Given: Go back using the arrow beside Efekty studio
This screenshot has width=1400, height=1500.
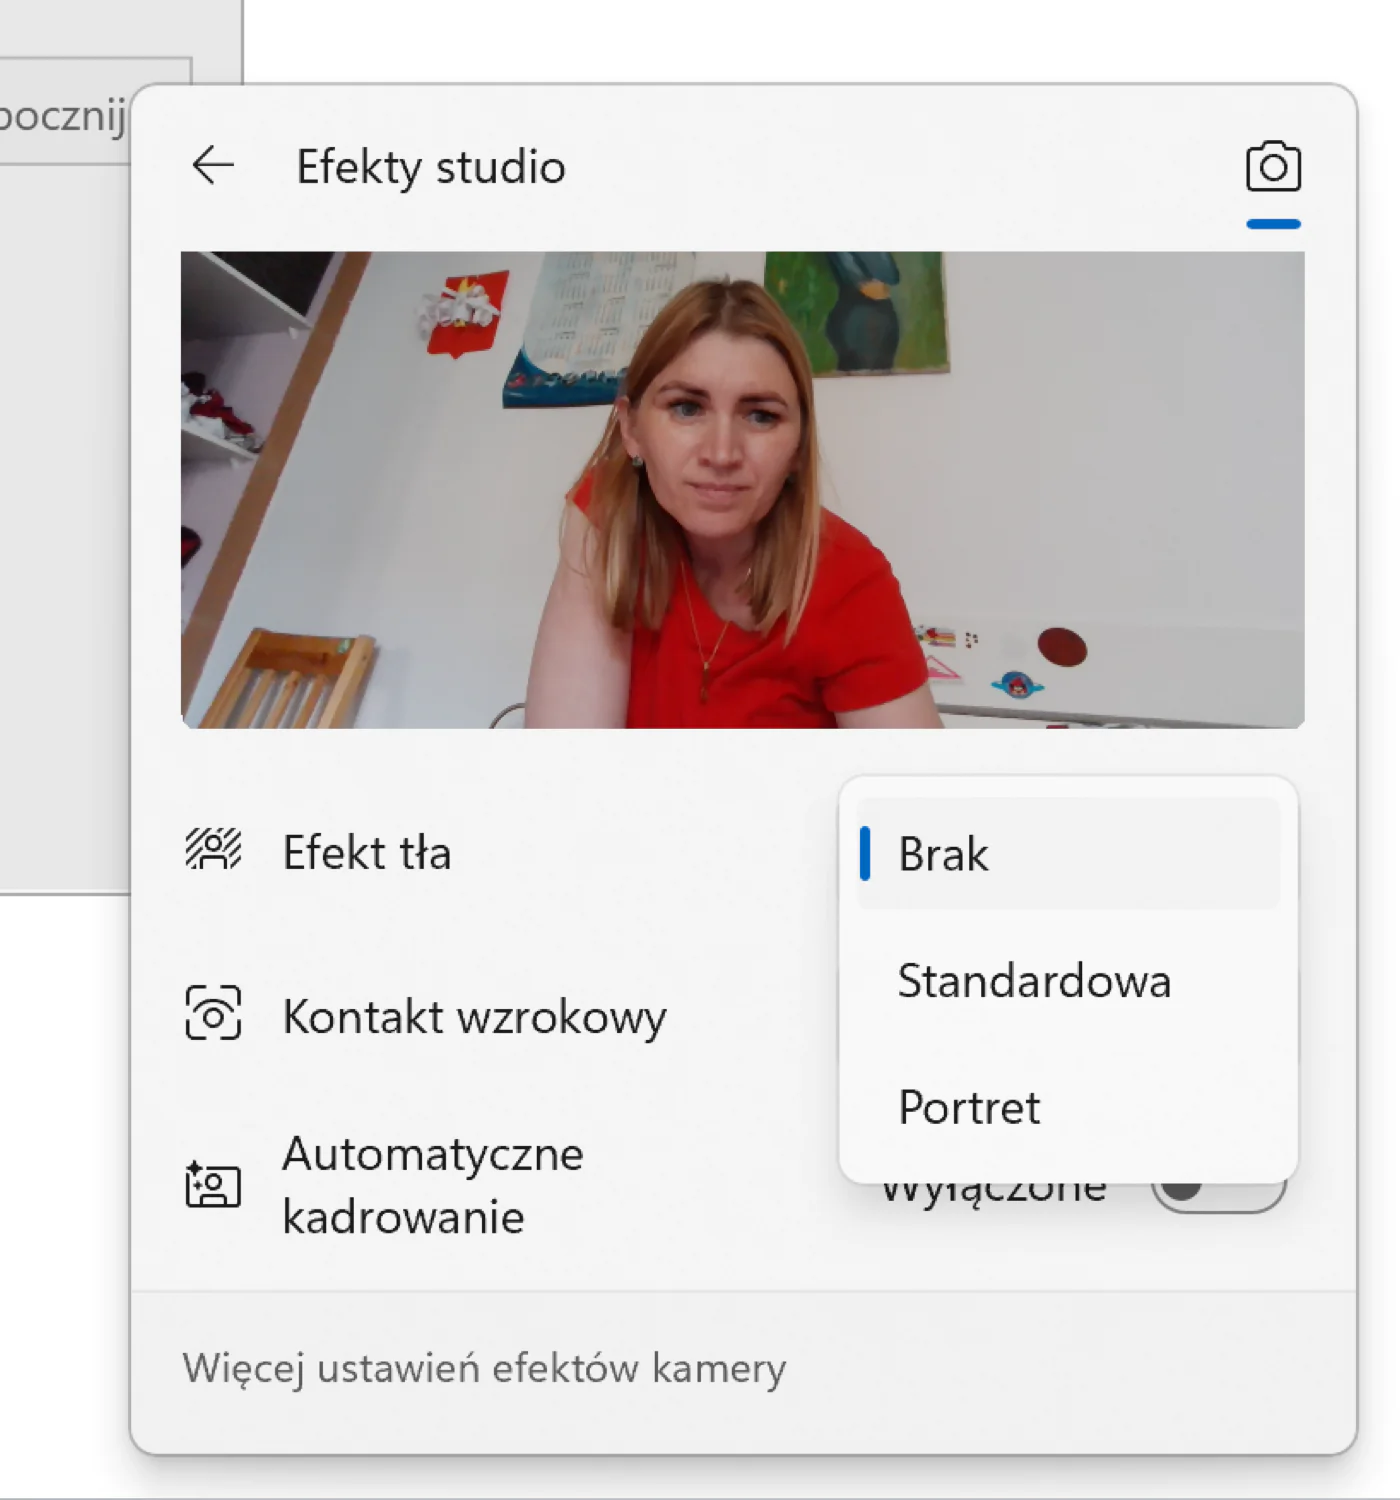Looking at the screenshot, I should click(x=213, y=165).
